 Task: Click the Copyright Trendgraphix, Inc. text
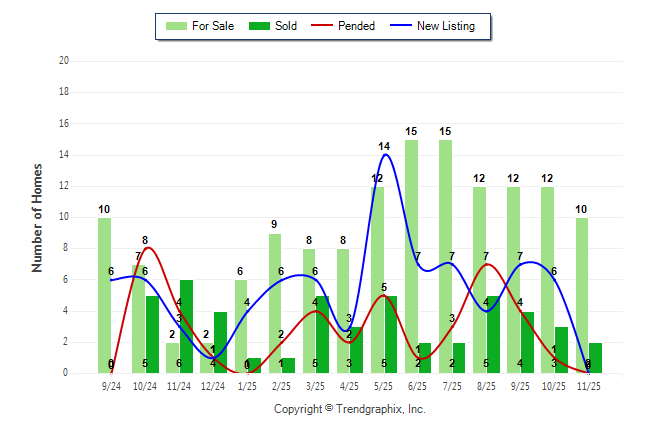[349, 409]
